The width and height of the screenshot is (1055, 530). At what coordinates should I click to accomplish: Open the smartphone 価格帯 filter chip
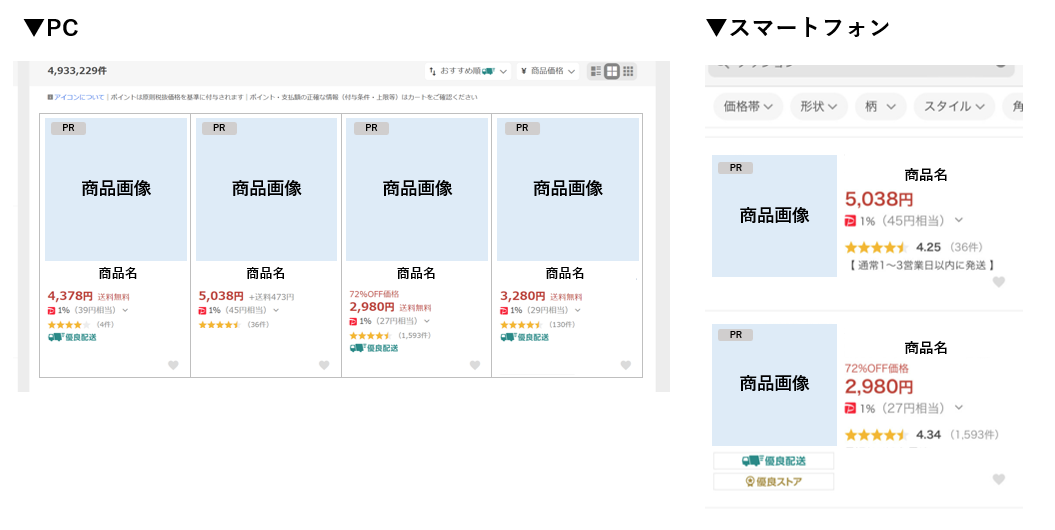[x=748, y=106]
